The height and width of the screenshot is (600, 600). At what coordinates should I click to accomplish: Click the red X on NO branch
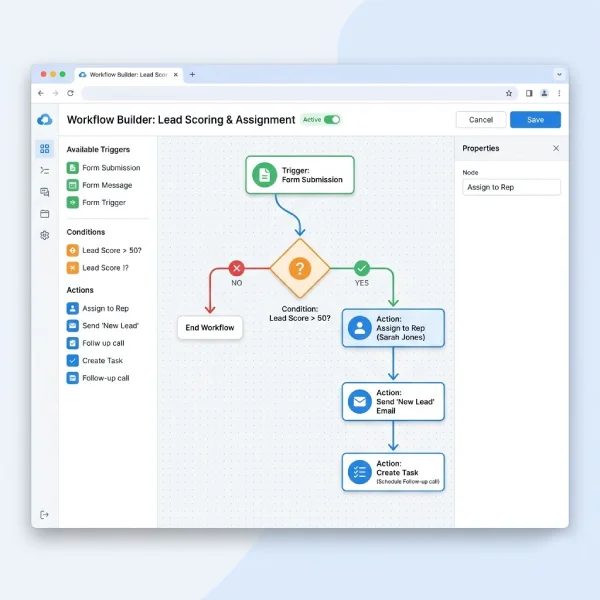point(236,268)
